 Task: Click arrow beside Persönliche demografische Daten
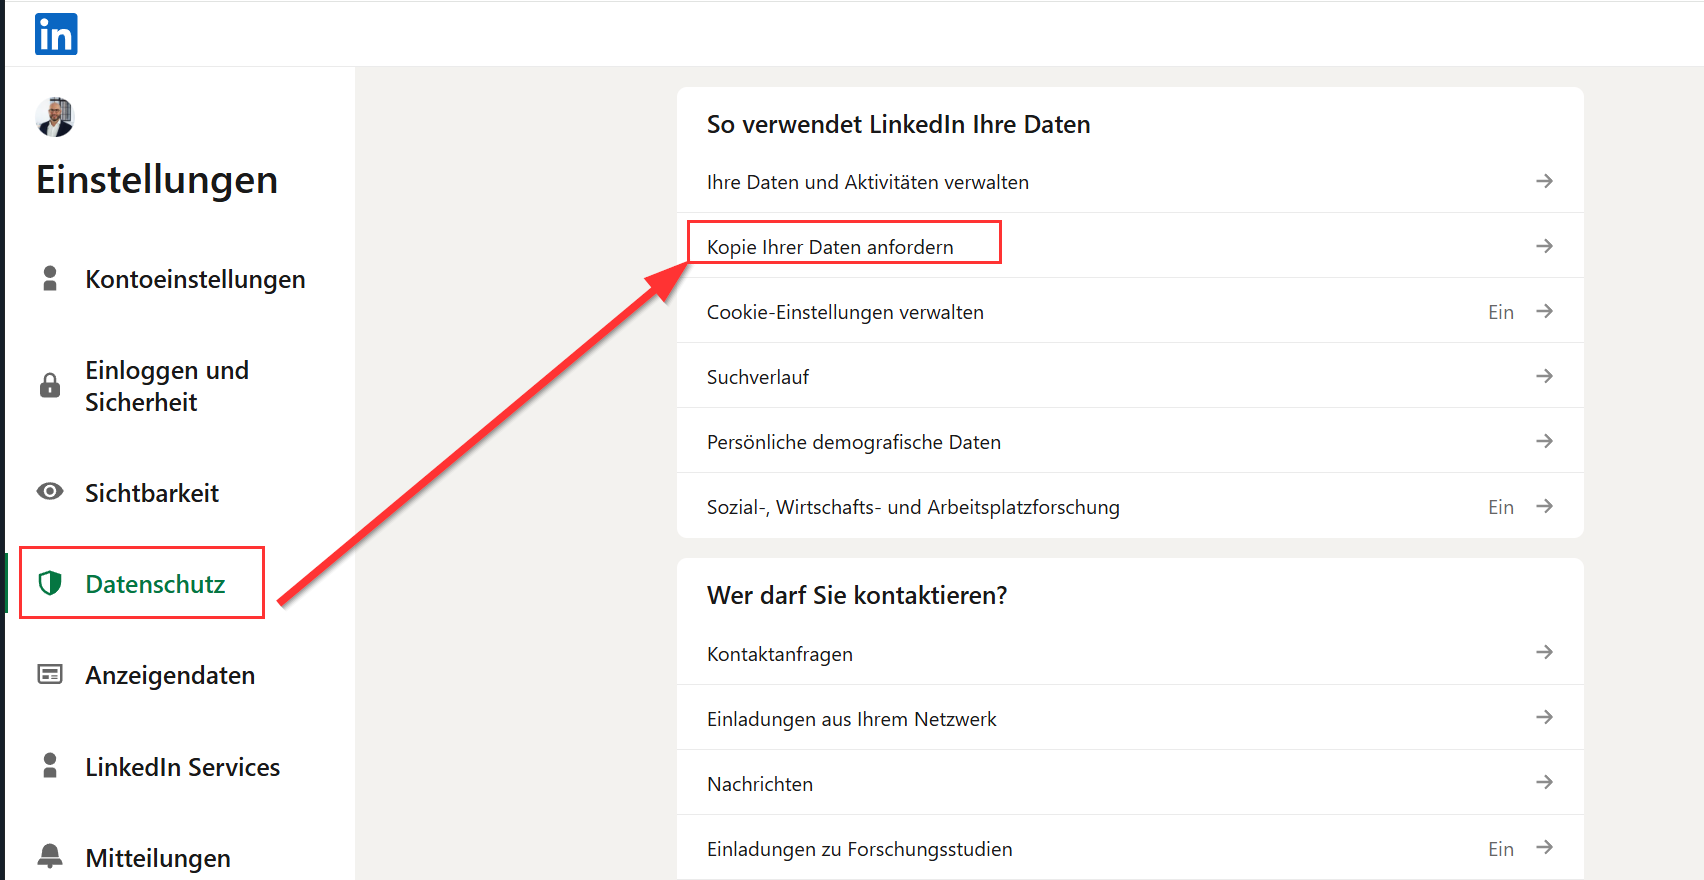point(1544,441)
